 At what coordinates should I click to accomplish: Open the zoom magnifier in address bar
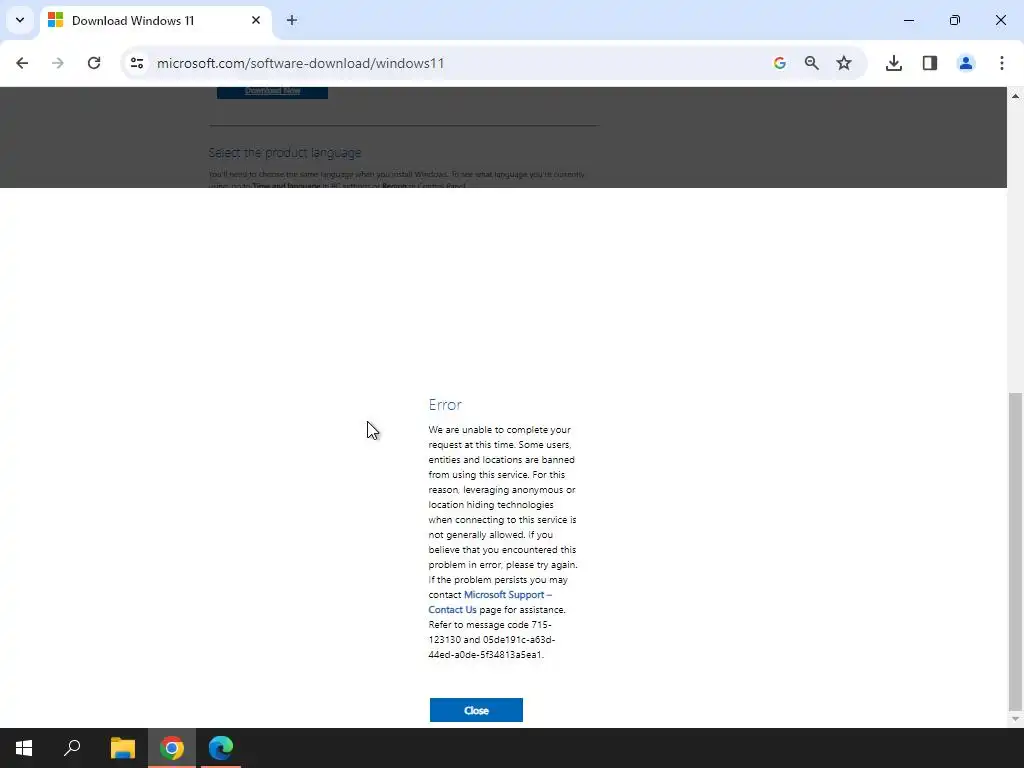pyautogui.click(x=811, y=63)
